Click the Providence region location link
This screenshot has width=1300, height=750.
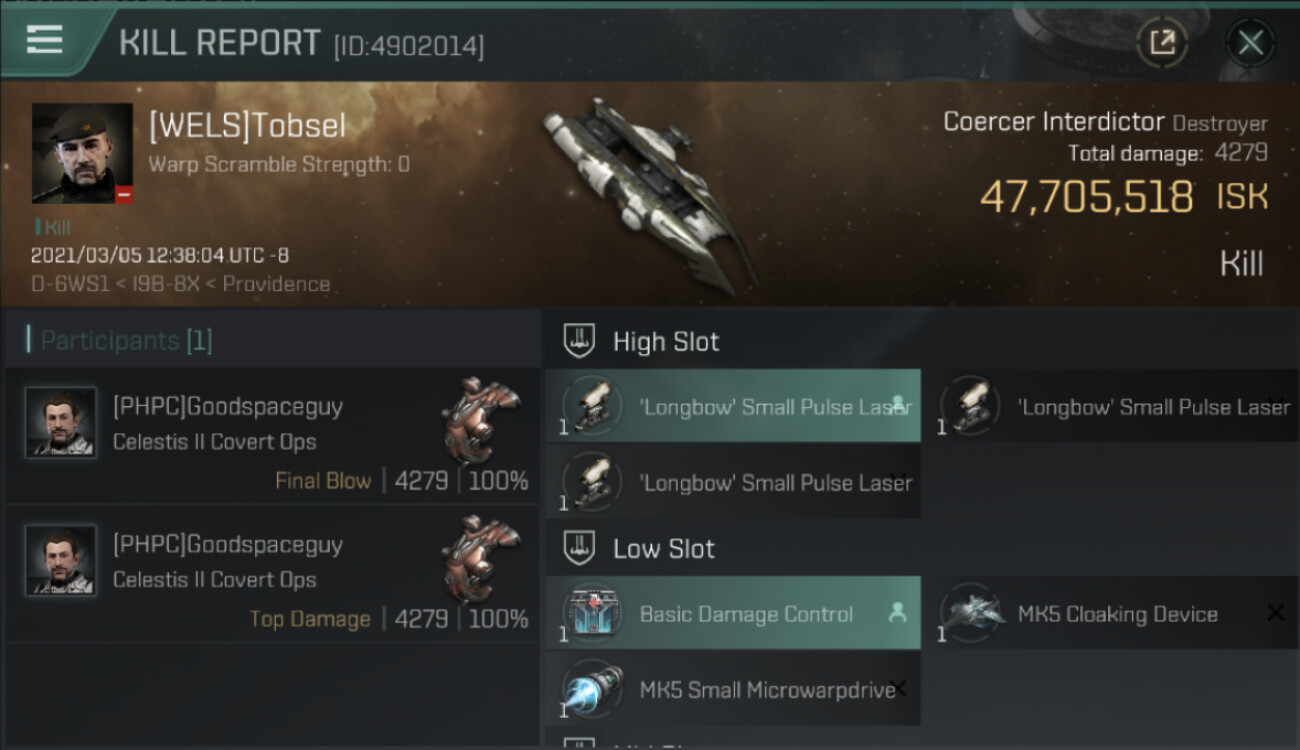pyautogui.click(x=276, y=284)
